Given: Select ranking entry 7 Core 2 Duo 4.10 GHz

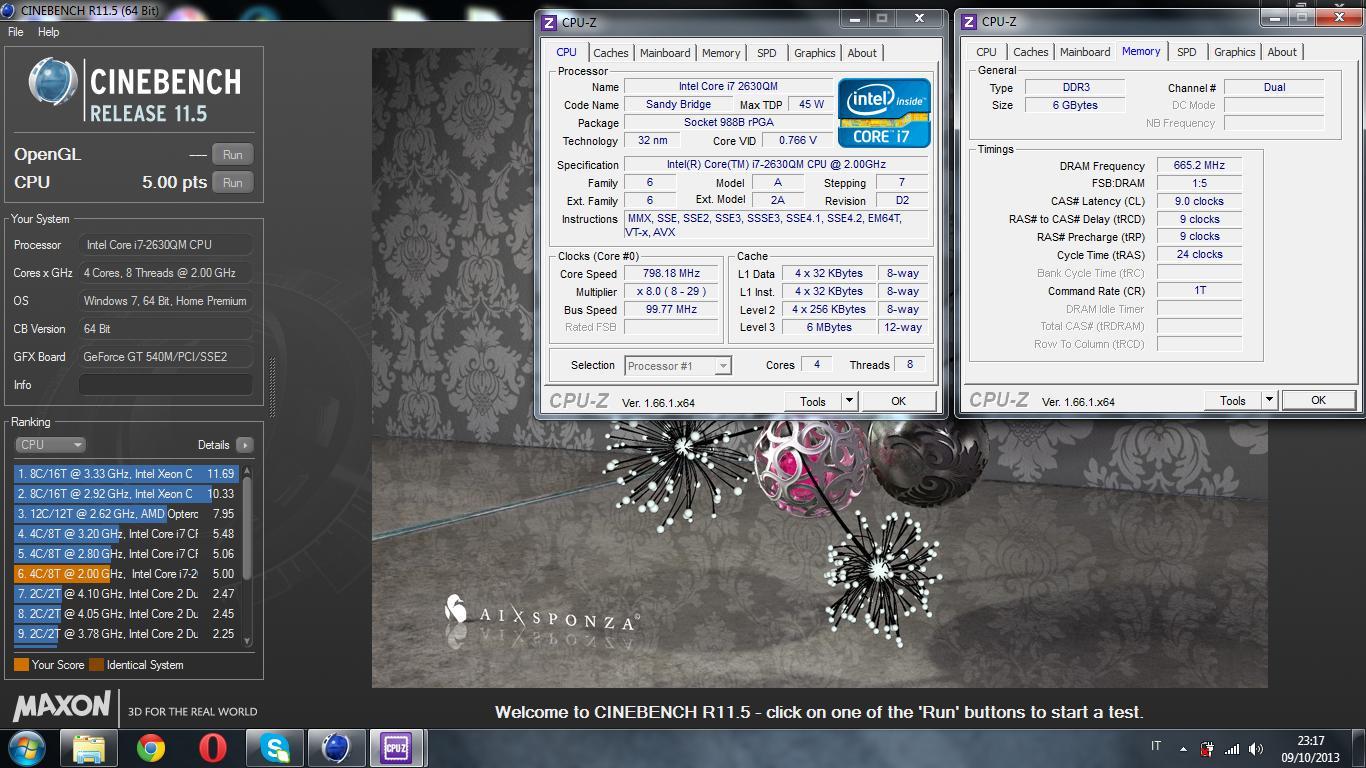Looking at the screenshot, I should coord(127,594).
